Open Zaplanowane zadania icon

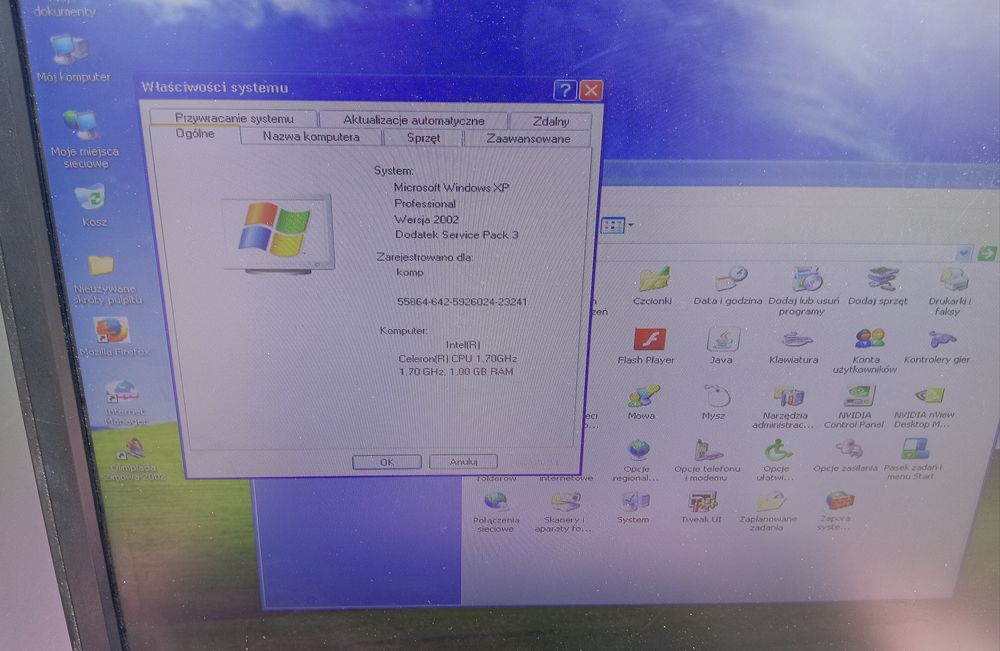768,512
